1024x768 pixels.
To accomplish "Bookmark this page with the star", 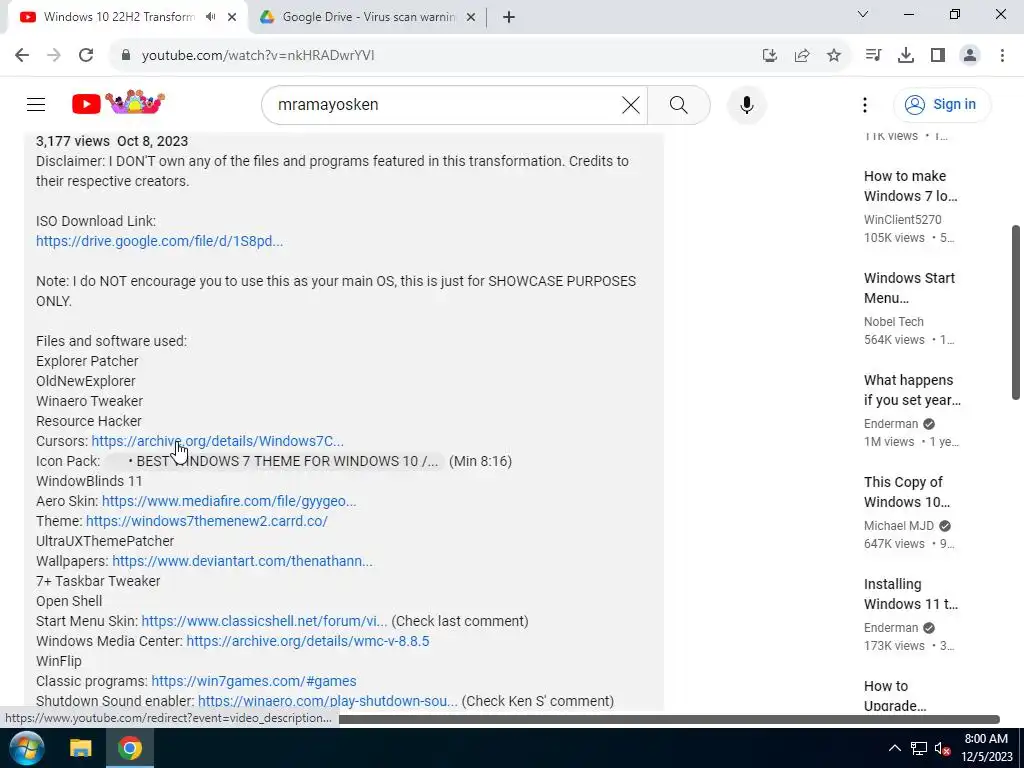I will pos(834,56).
